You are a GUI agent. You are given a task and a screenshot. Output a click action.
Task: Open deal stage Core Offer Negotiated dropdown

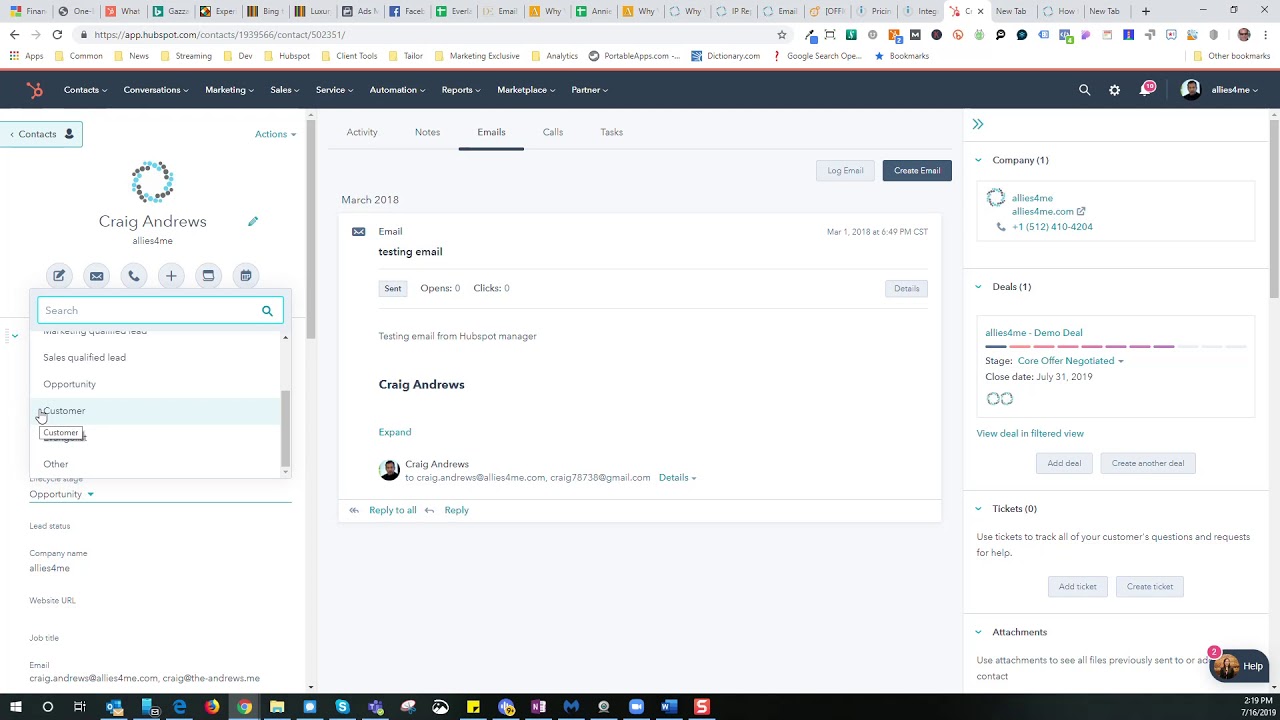pyautogui.click(x=1070, y=361)
